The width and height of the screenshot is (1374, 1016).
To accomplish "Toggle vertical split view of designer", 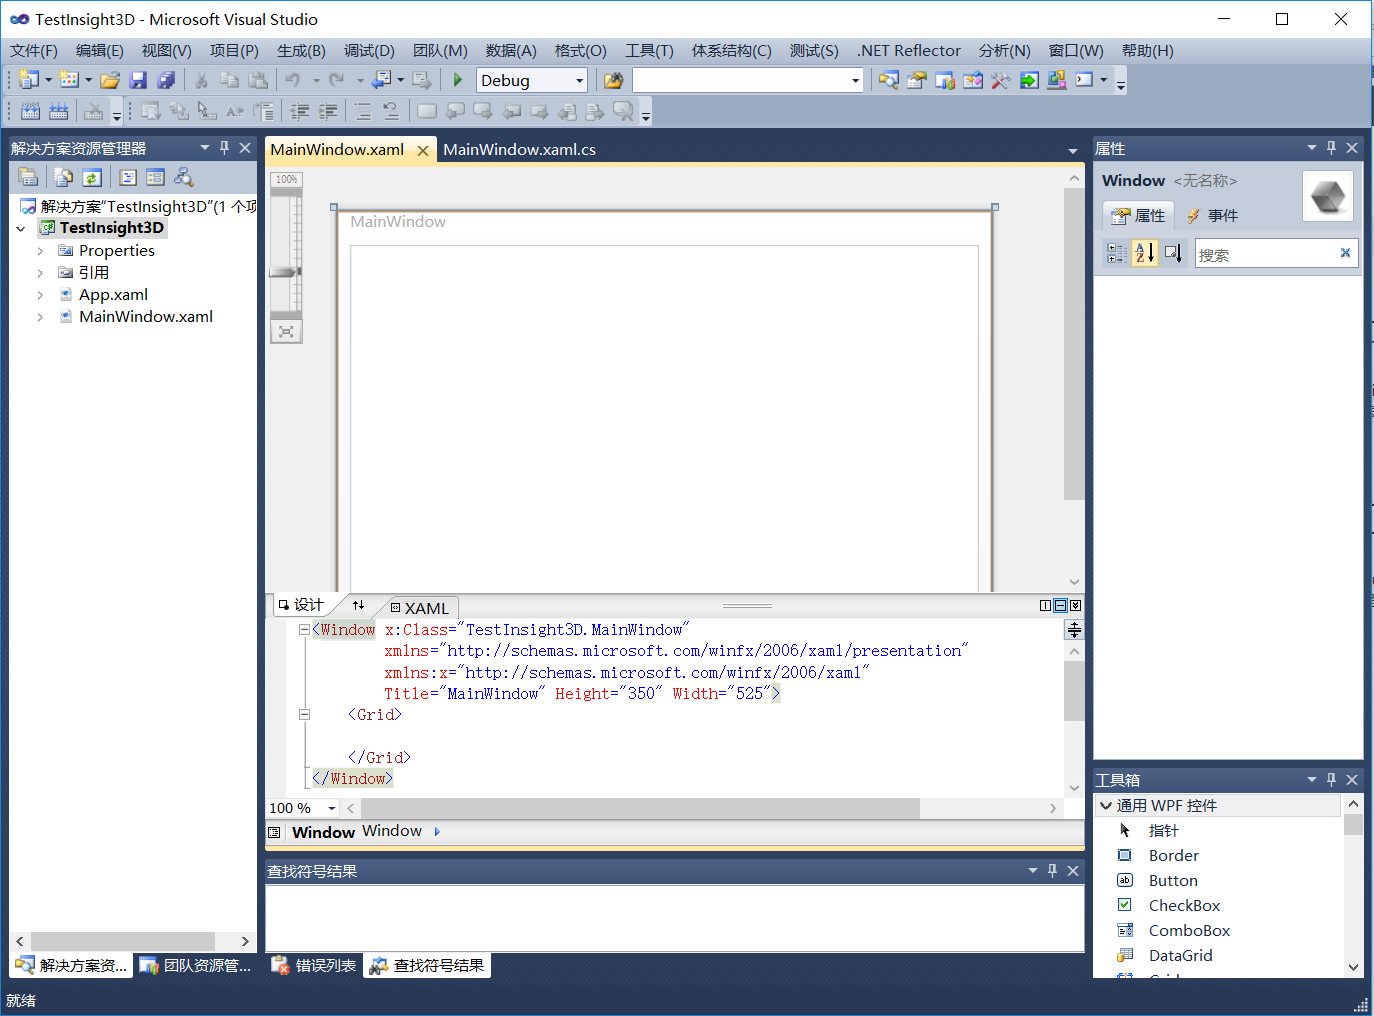I will (1045, 605).
